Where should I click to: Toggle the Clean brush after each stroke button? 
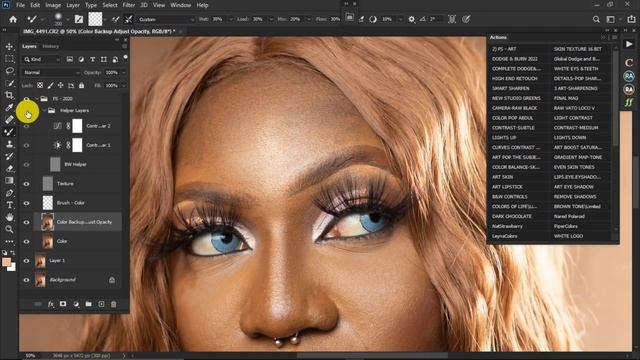(x=129, y=19)
